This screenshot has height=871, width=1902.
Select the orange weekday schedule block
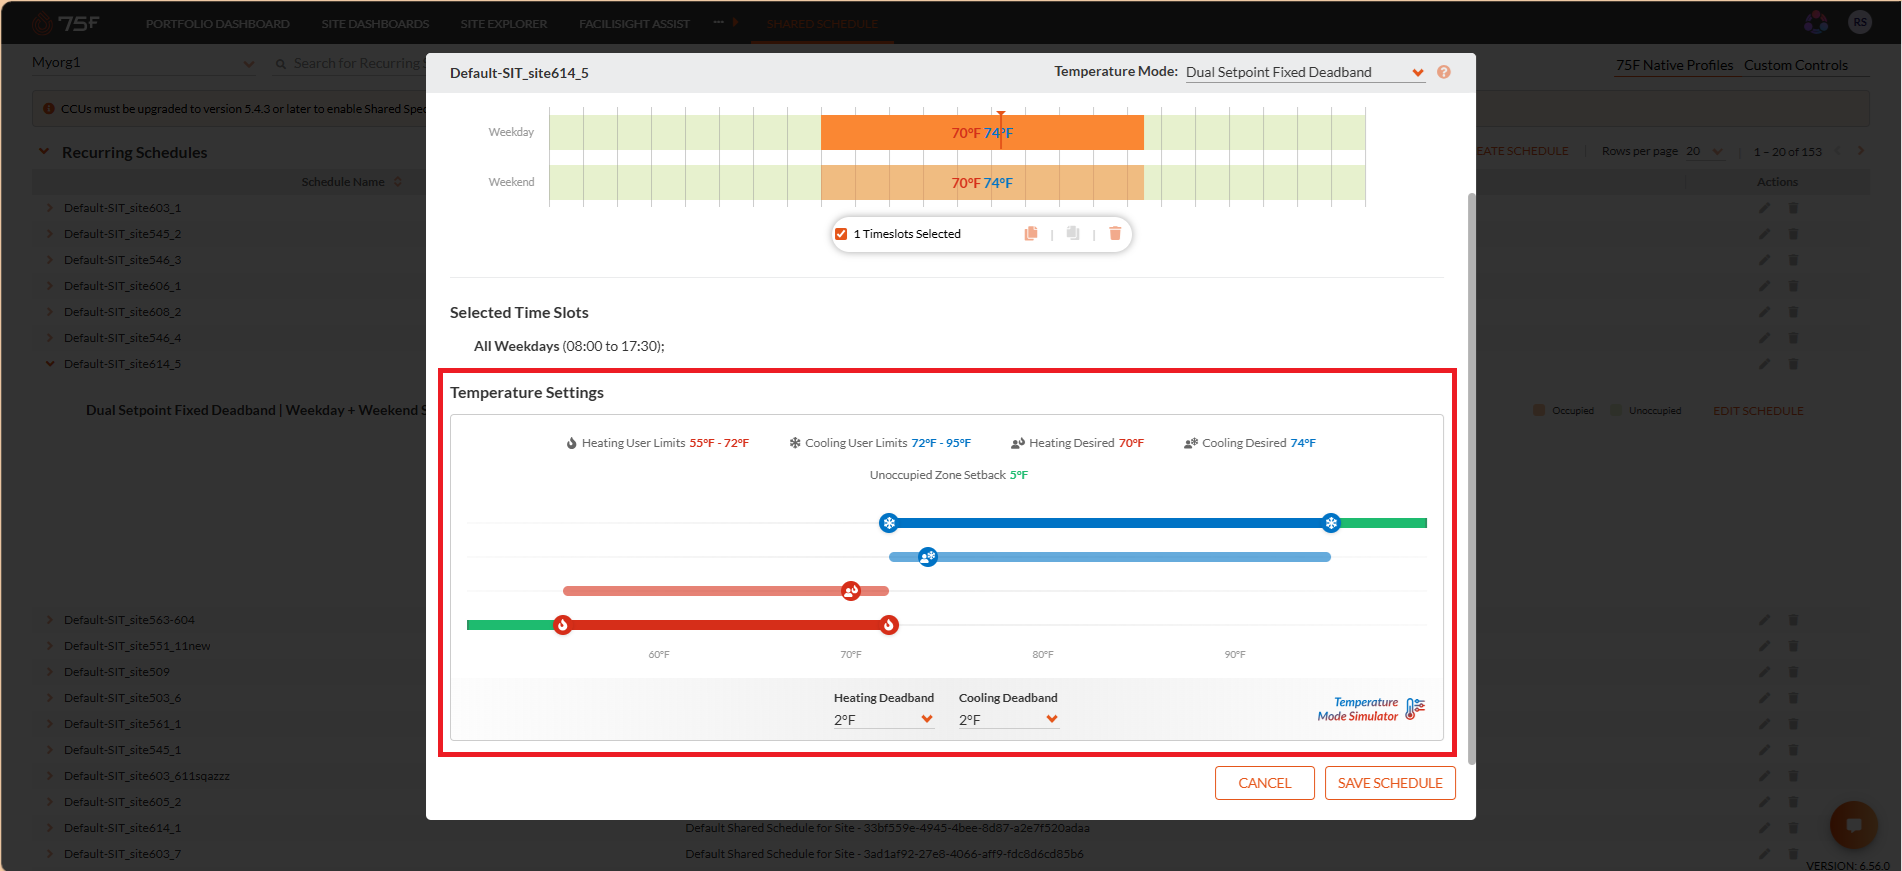[982, 132]
